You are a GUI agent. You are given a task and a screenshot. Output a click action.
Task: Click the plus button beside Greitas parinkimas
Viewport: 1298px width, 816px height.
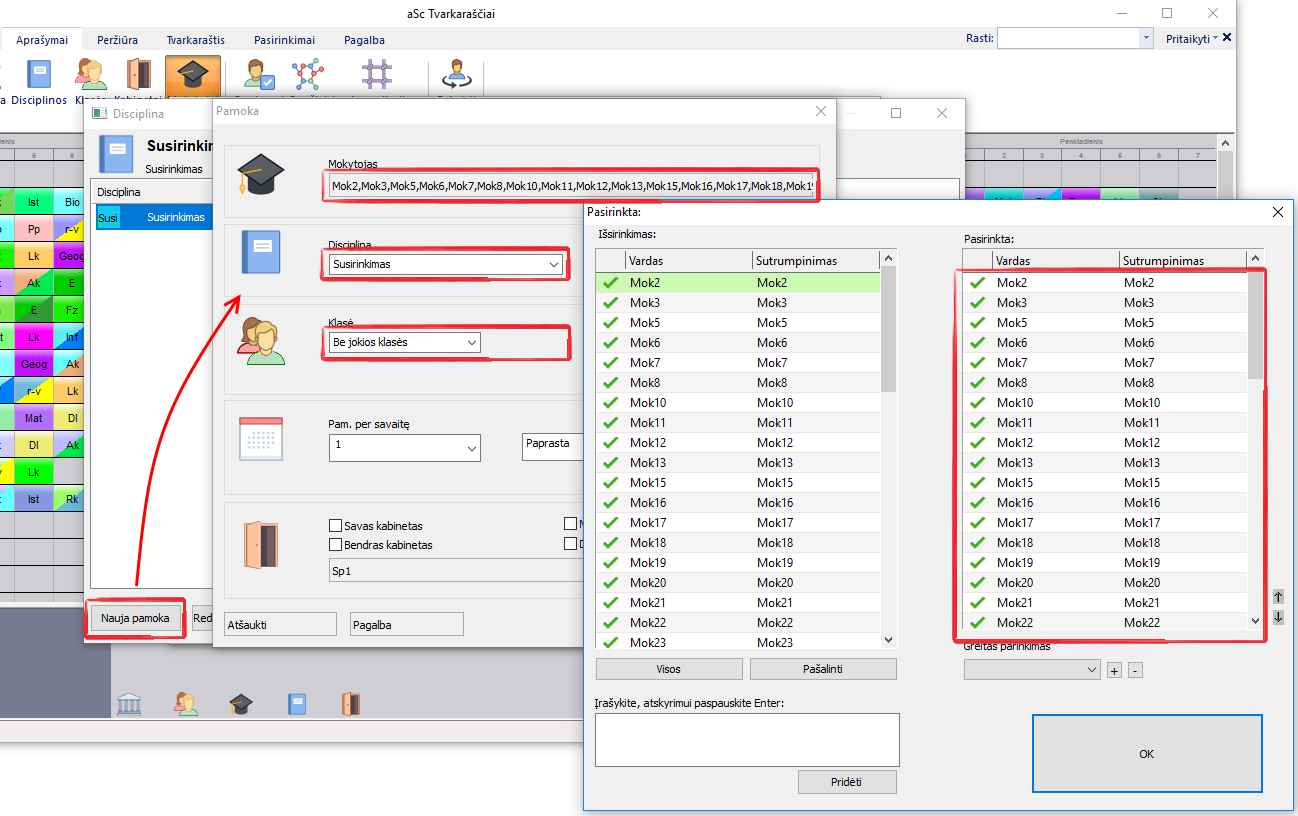click(1115, 670)
